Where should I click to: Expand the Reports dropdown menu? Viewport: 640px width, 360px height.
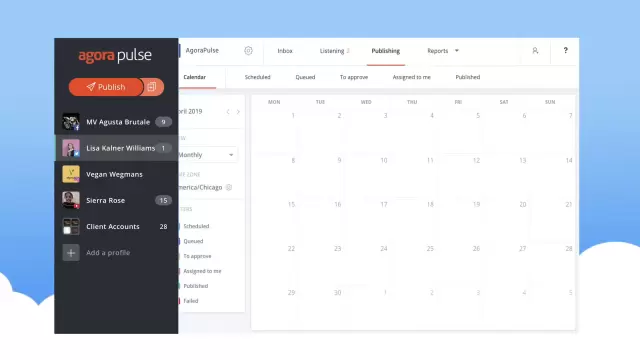pyautogui.click(x=443, y=51)
